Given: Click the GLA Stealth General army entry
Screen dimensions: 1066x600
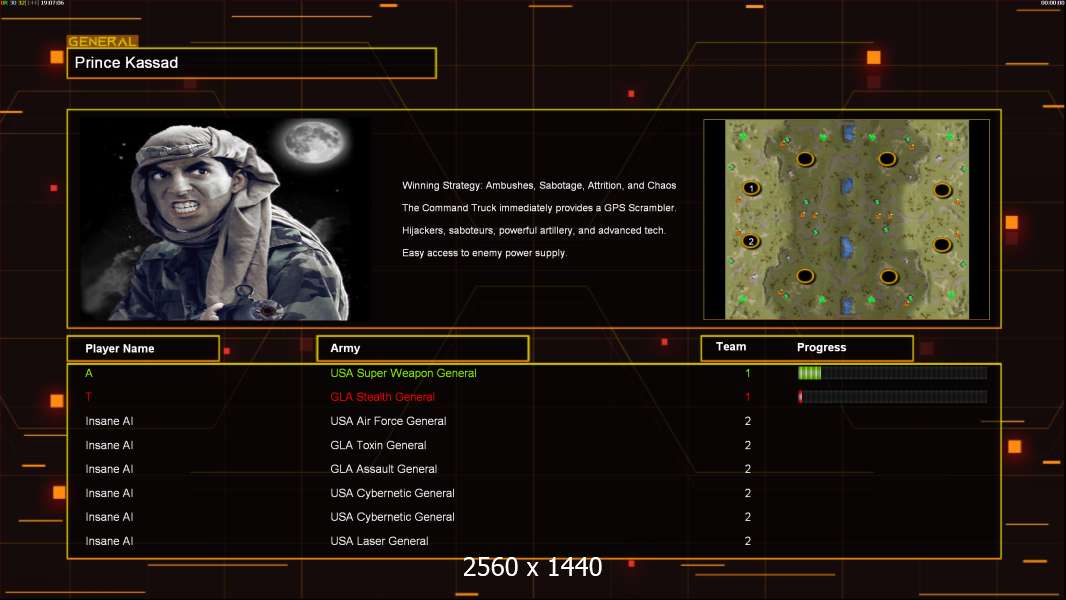Looking at the screenshot, I should 382,397.
